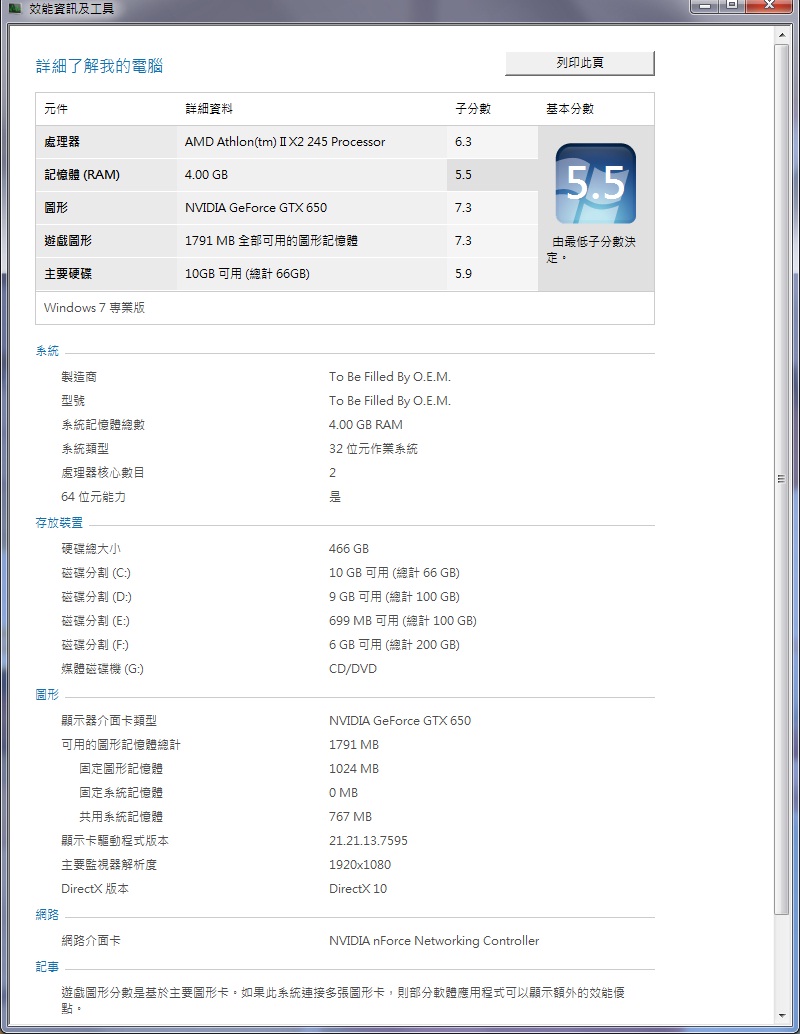Click the 型號 value To Be Filled By O.E.M.
This screenshot has width=800, height=1034.
[390, 401]
